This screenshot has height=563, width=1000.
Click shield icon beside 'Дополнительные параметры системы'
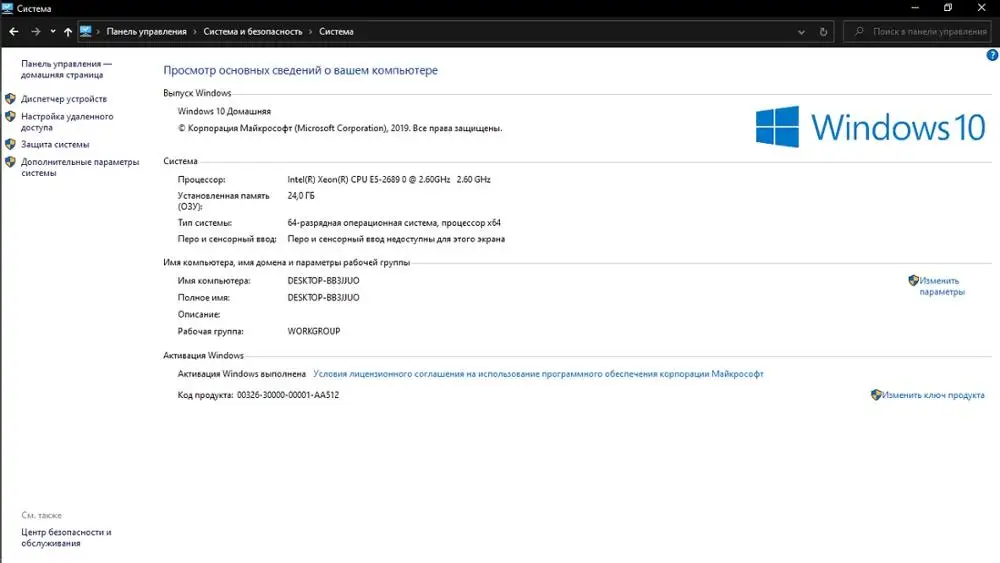point(10,162)
